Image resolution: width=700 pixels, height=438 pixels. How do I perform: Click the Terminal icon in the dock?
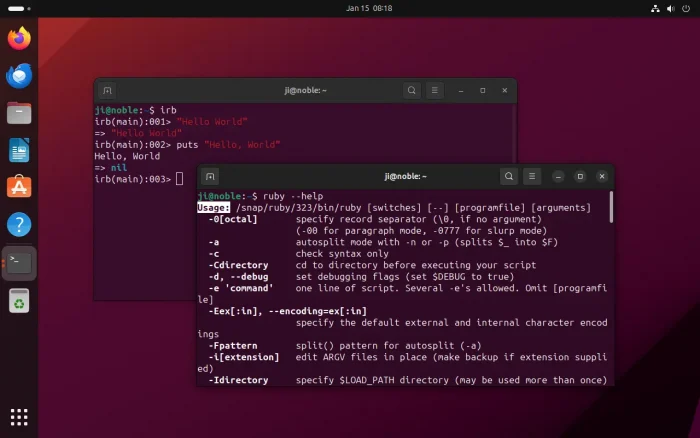click(19, 262)
